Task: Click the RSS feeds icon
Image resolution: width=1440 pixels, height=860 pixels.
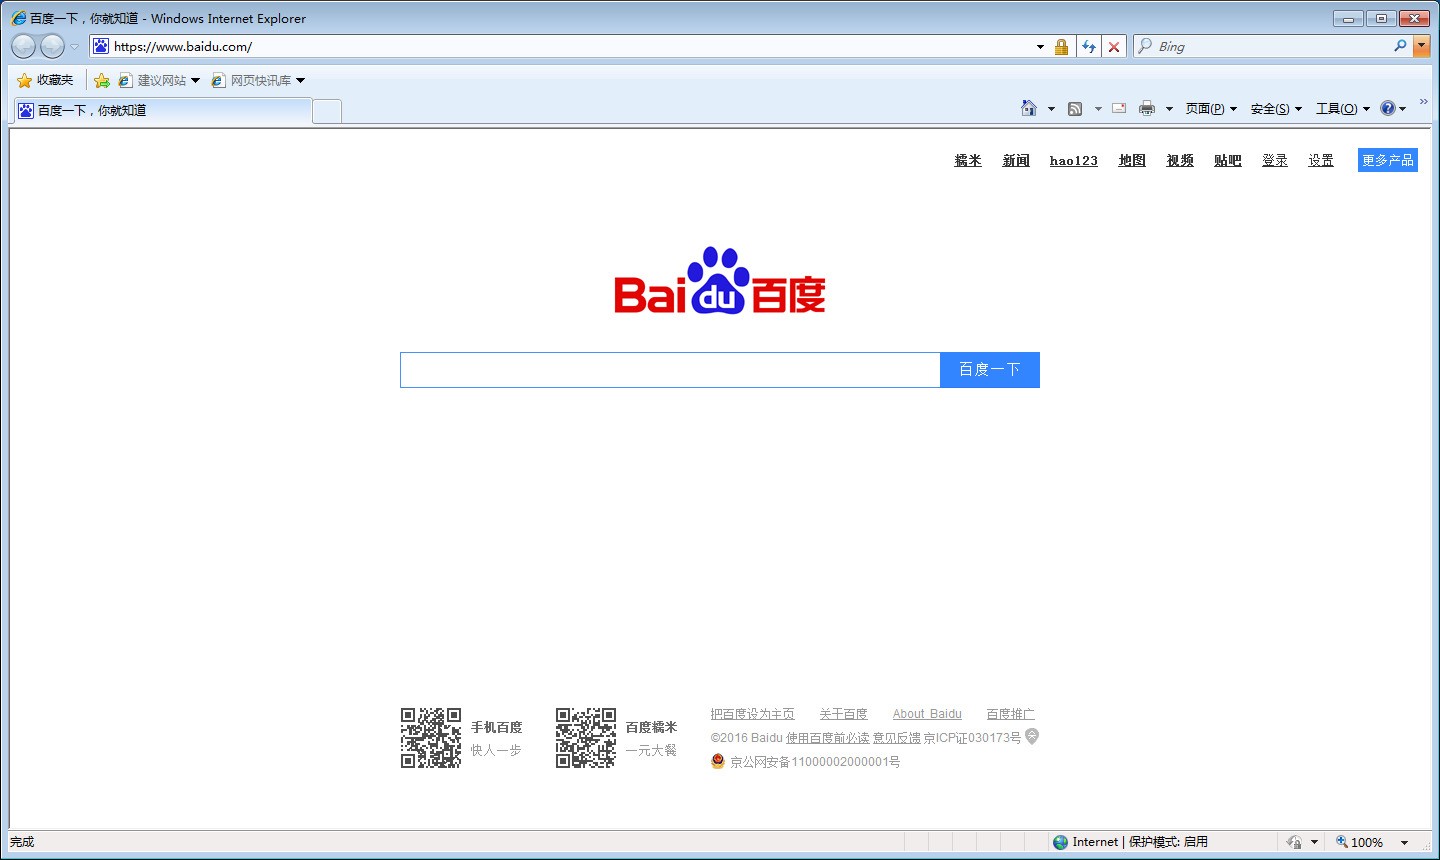Action: coord(1075,108)
